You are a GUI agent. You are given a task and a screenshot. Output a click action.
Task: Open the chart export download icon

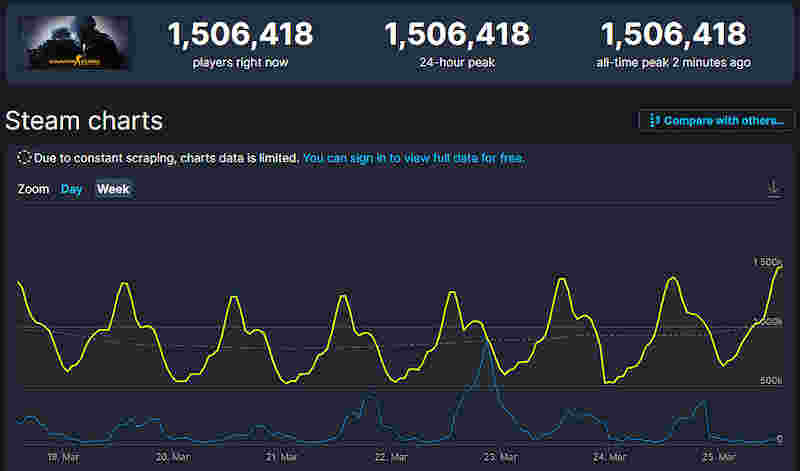(774, 188)
